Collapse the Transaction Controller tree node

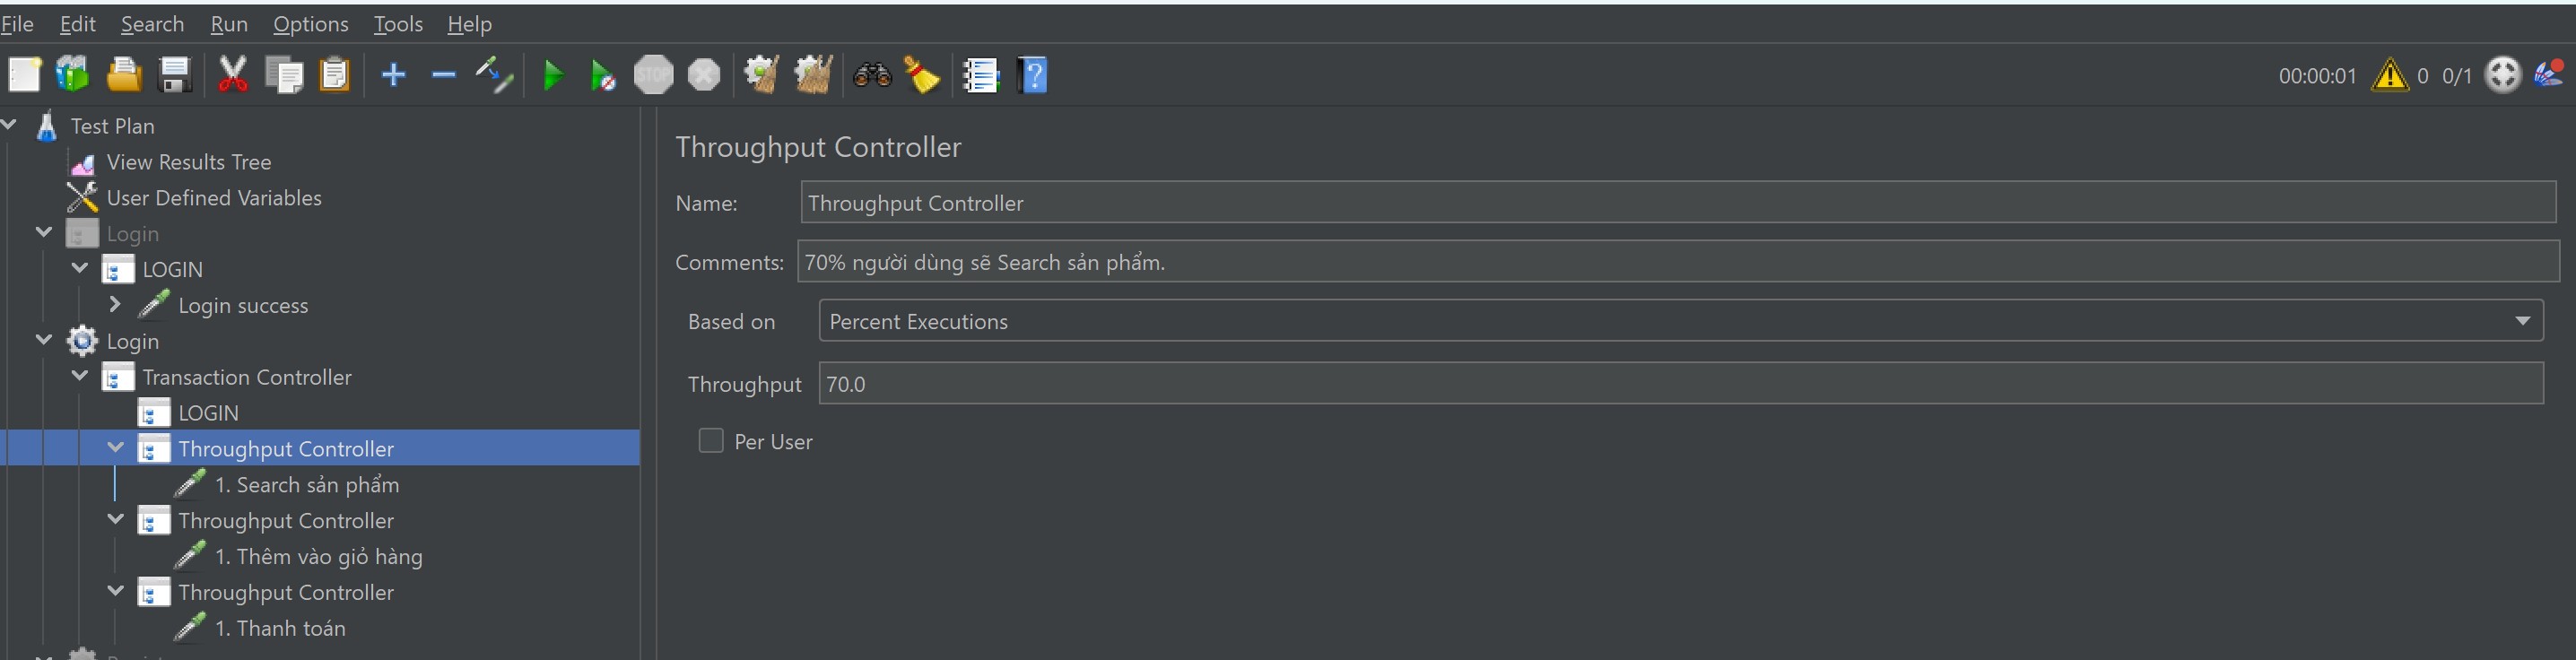[x=80, y=376]
